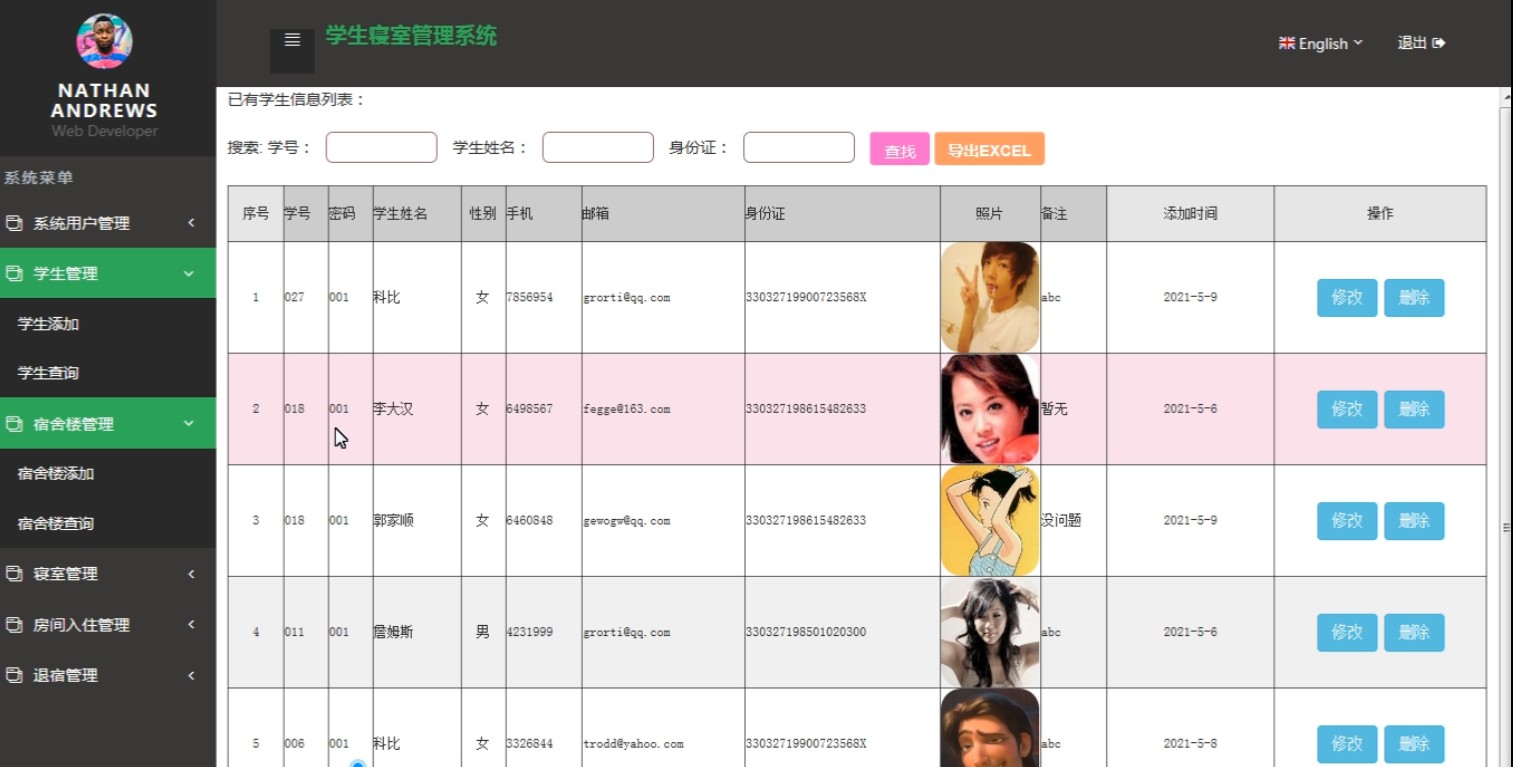
Task: Click the email trodd@yahoo.com cell
Action: 663,744
